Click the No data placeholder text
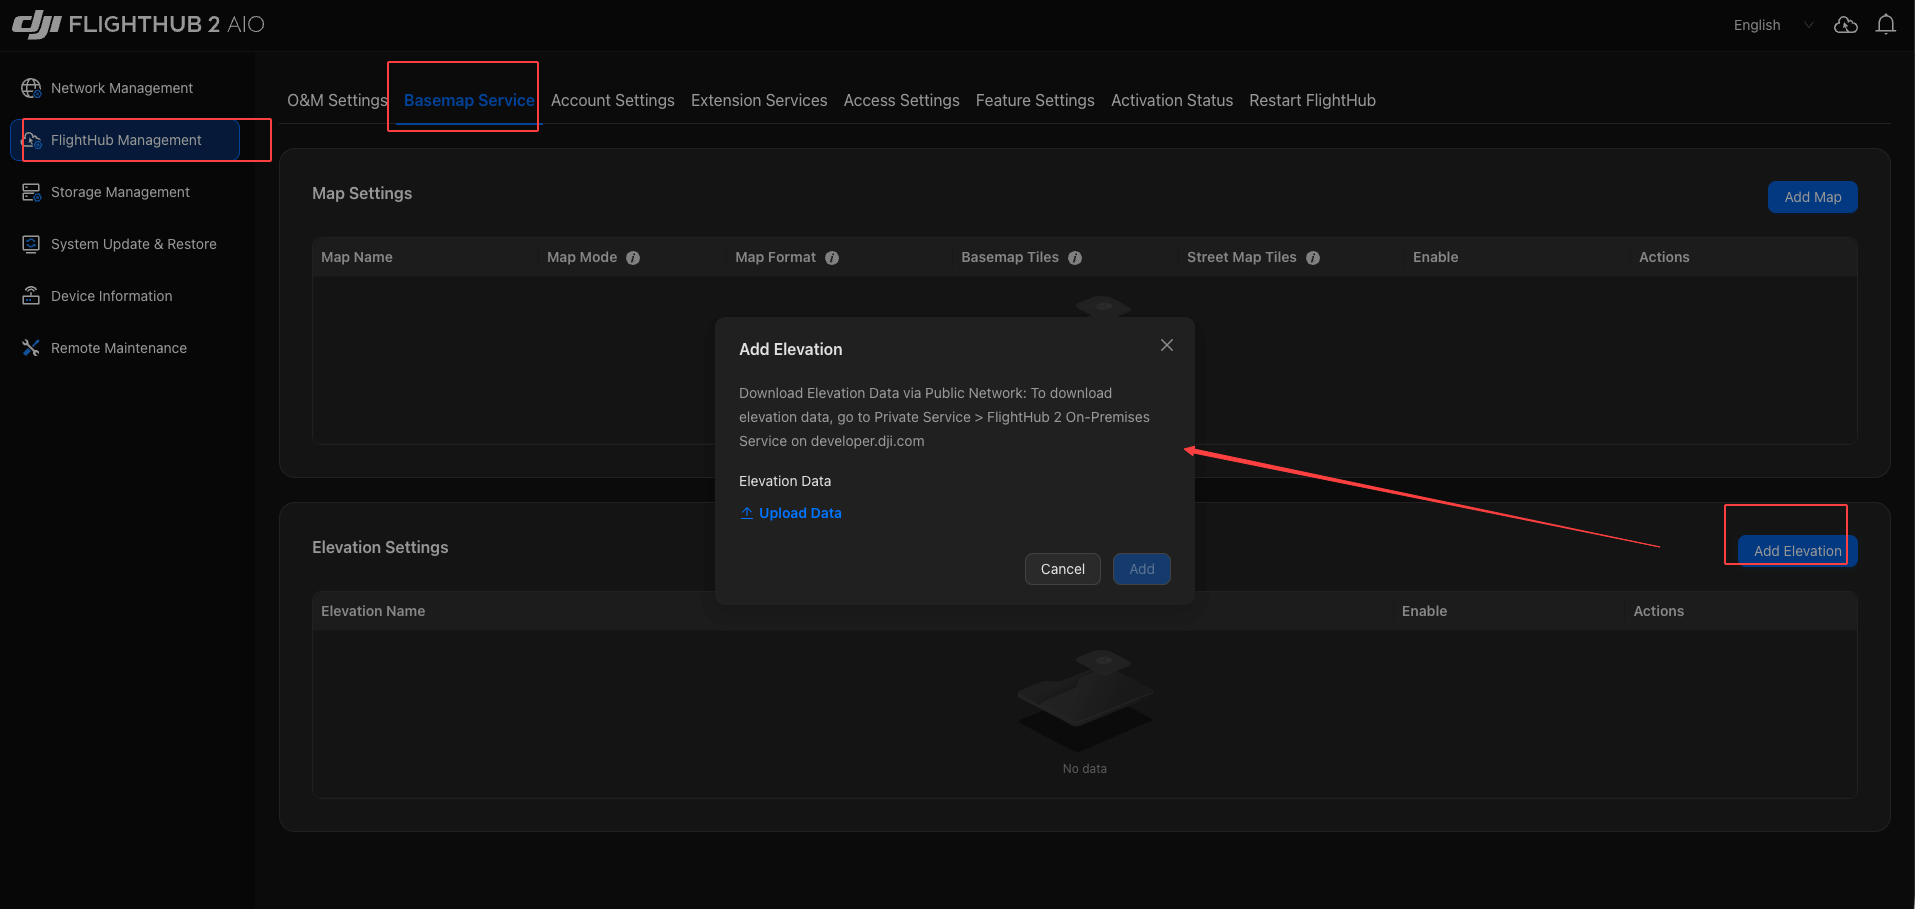The width and height of the screenshot is (1915, 909). 1084,769
